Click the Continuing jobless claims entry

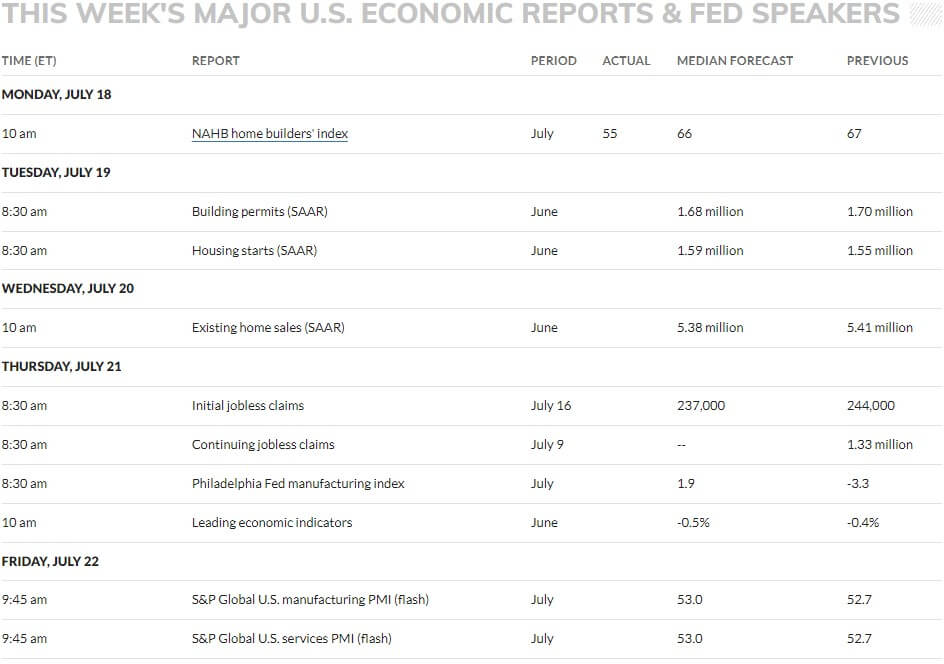[x=263, y=445]
